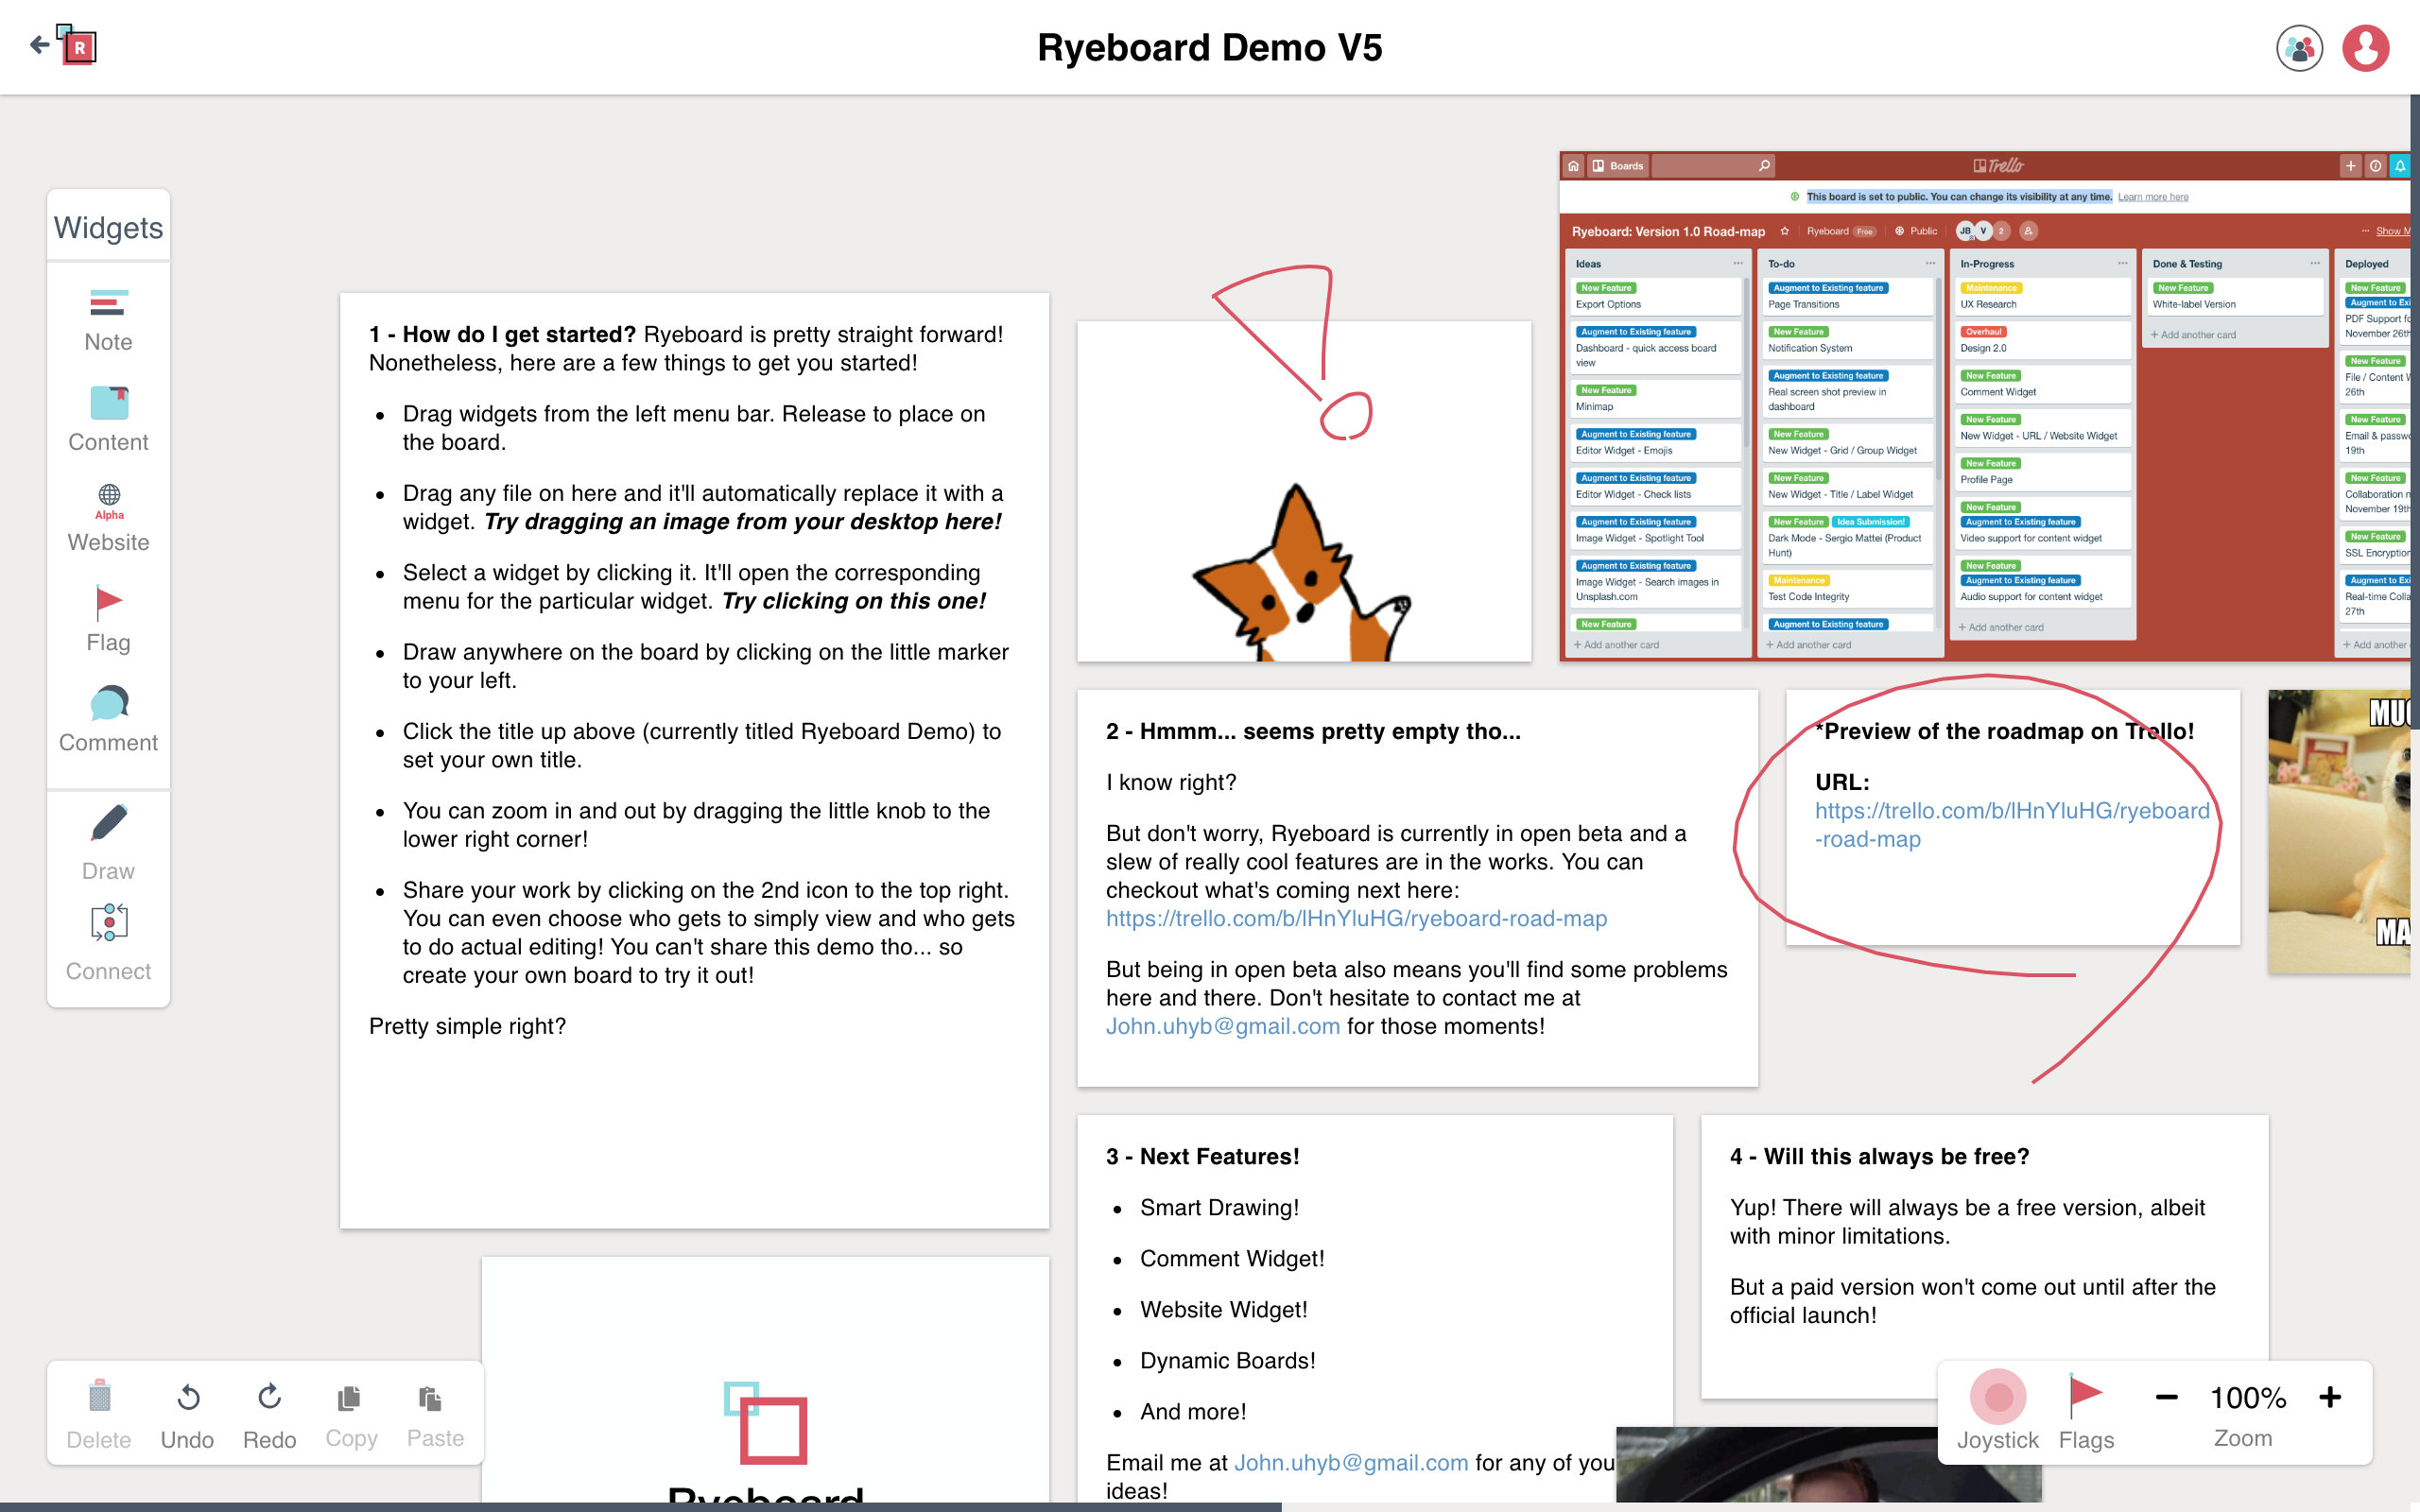2420x1512 pixels.
Task: Click the Paste icon
Action: tap(435, 1414)
